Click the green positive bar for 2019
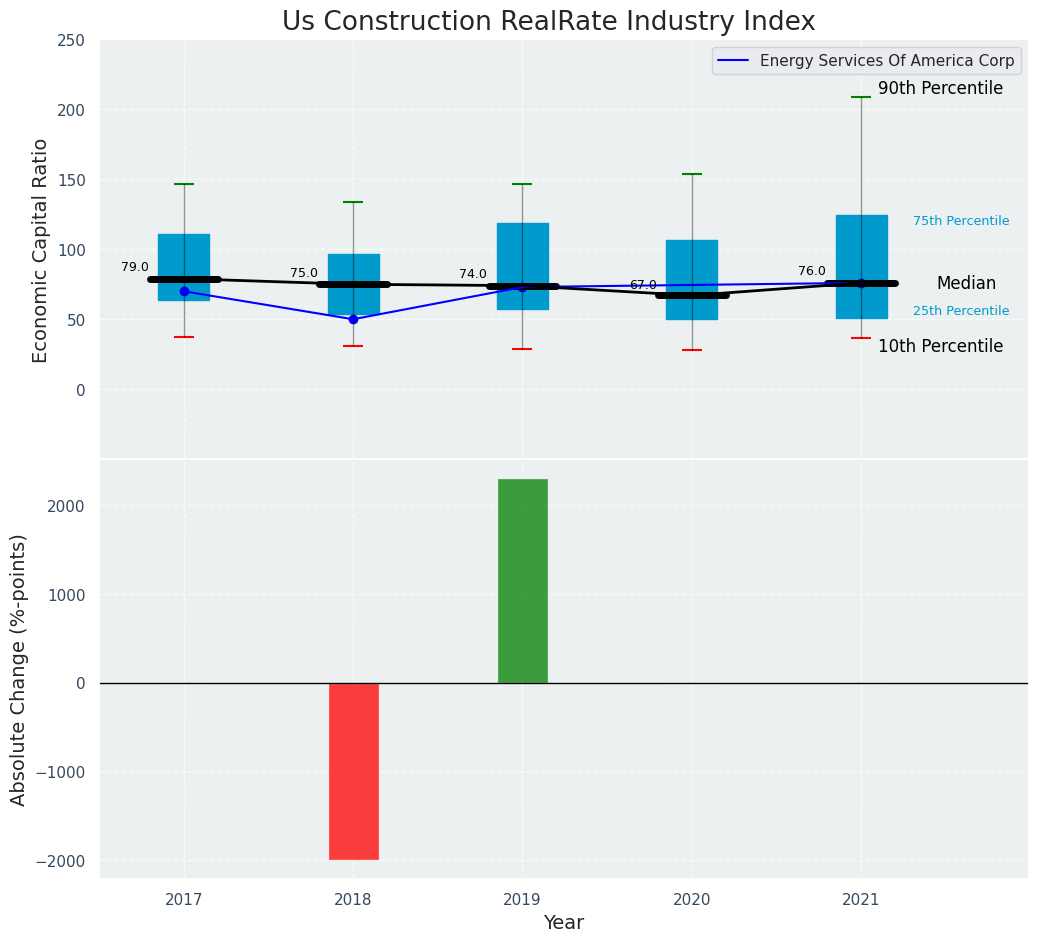 pos(522,581)
